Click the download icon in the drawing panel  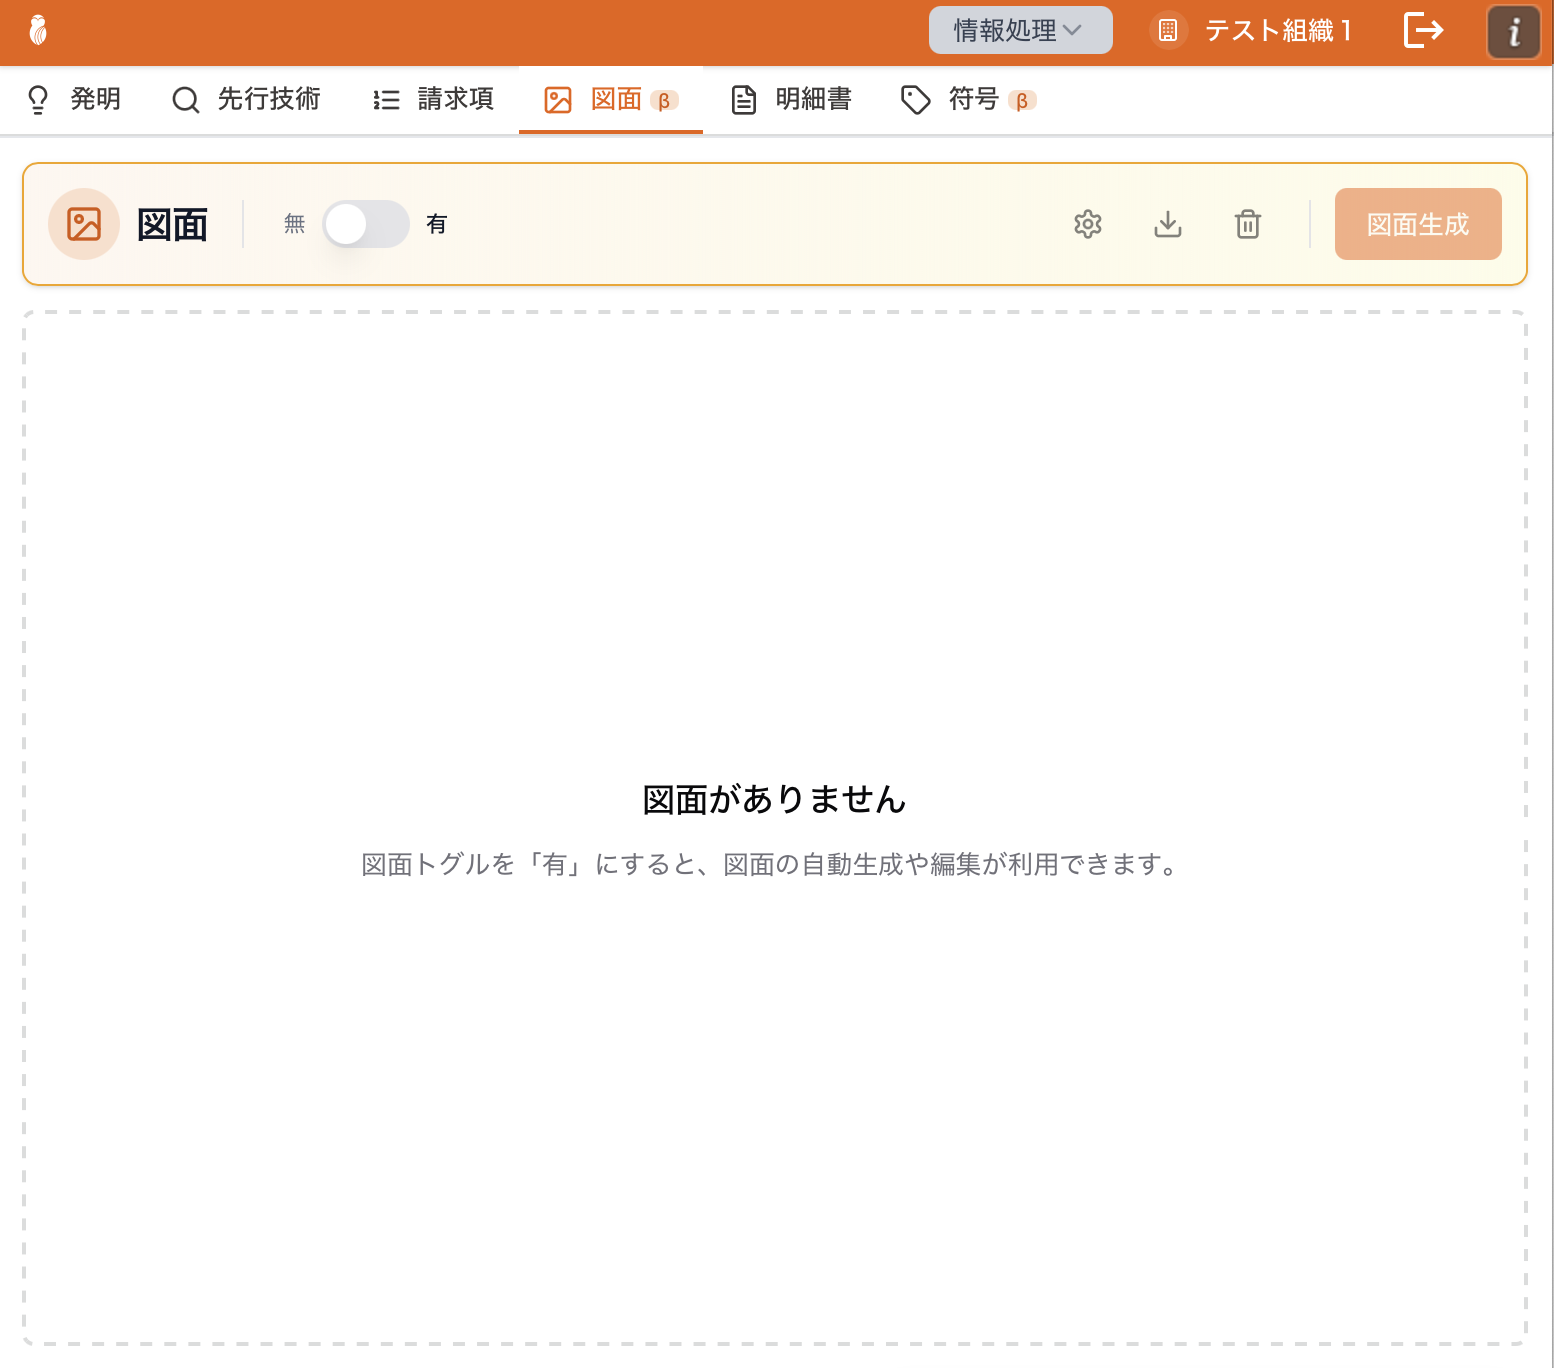1167,224
